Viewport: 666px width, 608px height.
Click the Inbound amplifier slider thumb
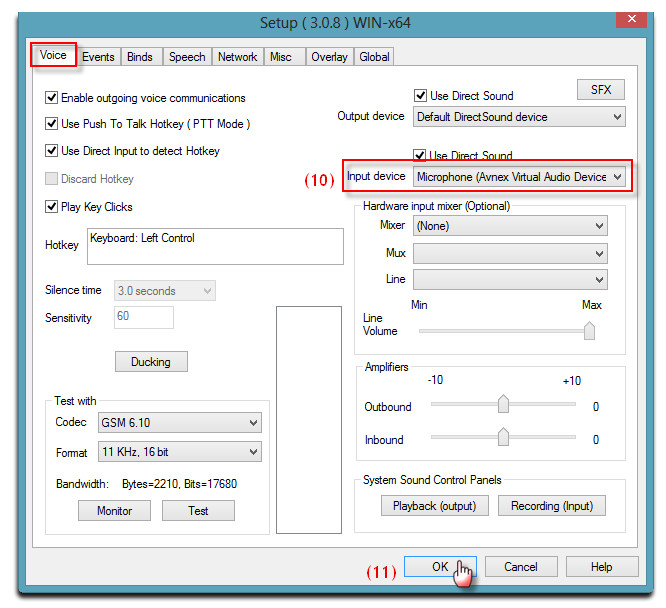[503, 437]
